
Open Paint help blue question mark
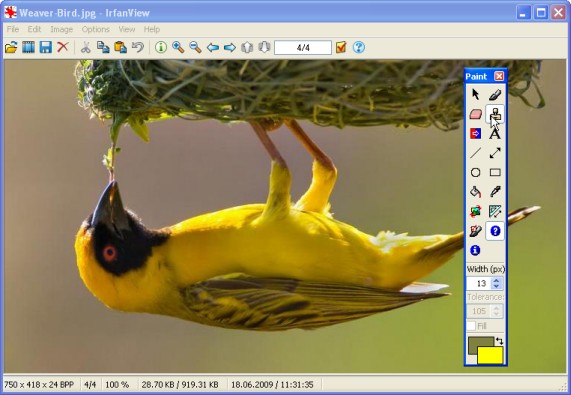pyautogui.click(x=495, y=231)
